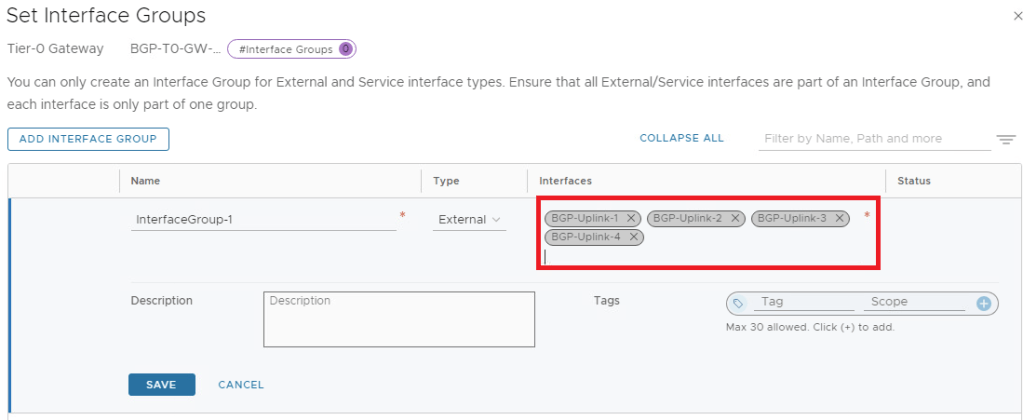Screen dimensions: 1023x420
Task: Sort by the Name column header
Action: click(x=146, y=181)
